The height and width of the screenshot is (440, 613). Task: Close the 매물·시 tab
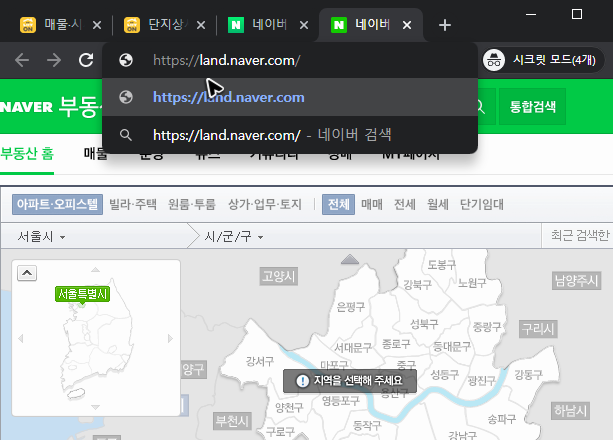pos(97,25)
